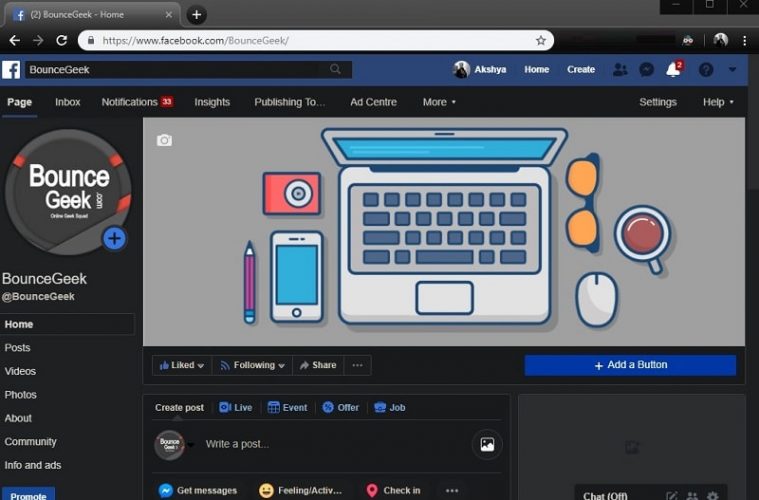759x500 pixels.
Task: Create a Job post
Action: (x=390, y=408)
